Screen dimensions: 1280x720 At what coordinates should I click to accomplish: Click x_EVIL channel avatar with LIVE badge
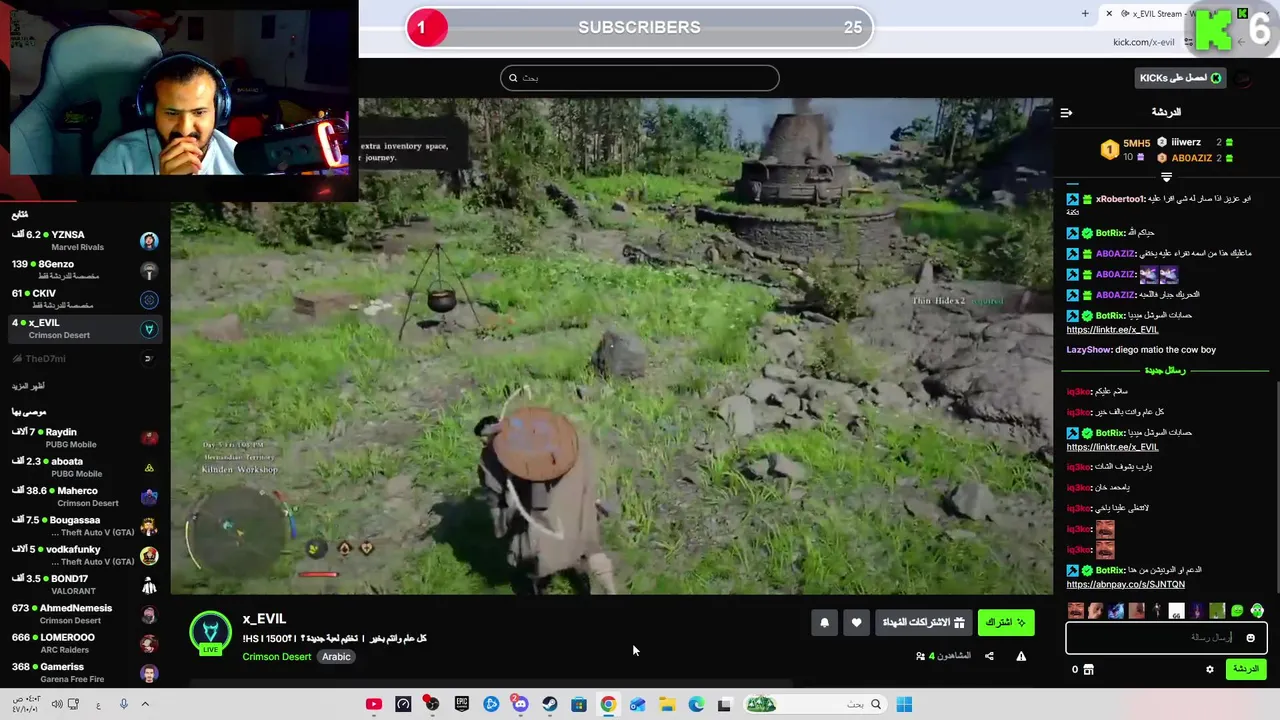click(210, 632)
